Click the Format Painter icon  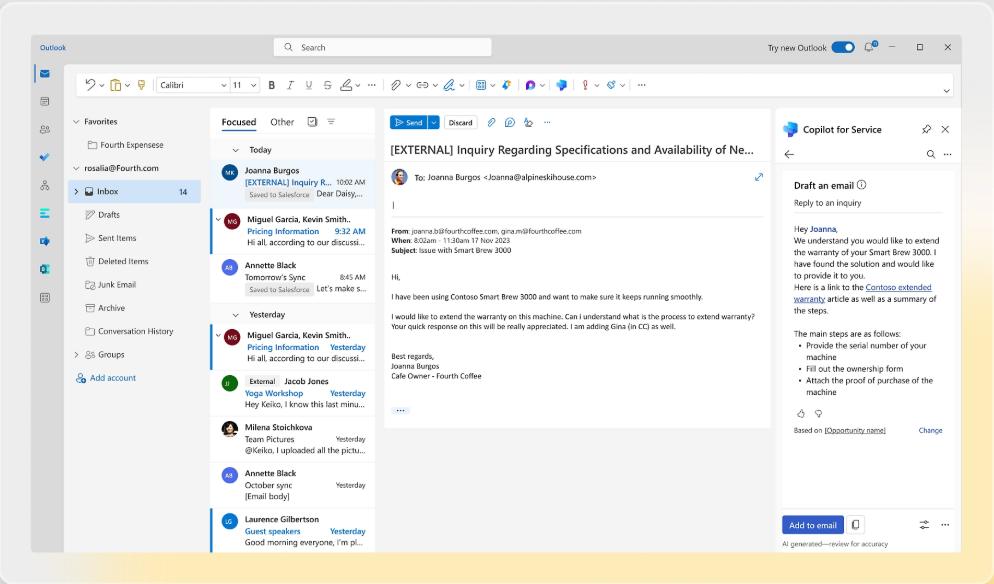(141, 85)
